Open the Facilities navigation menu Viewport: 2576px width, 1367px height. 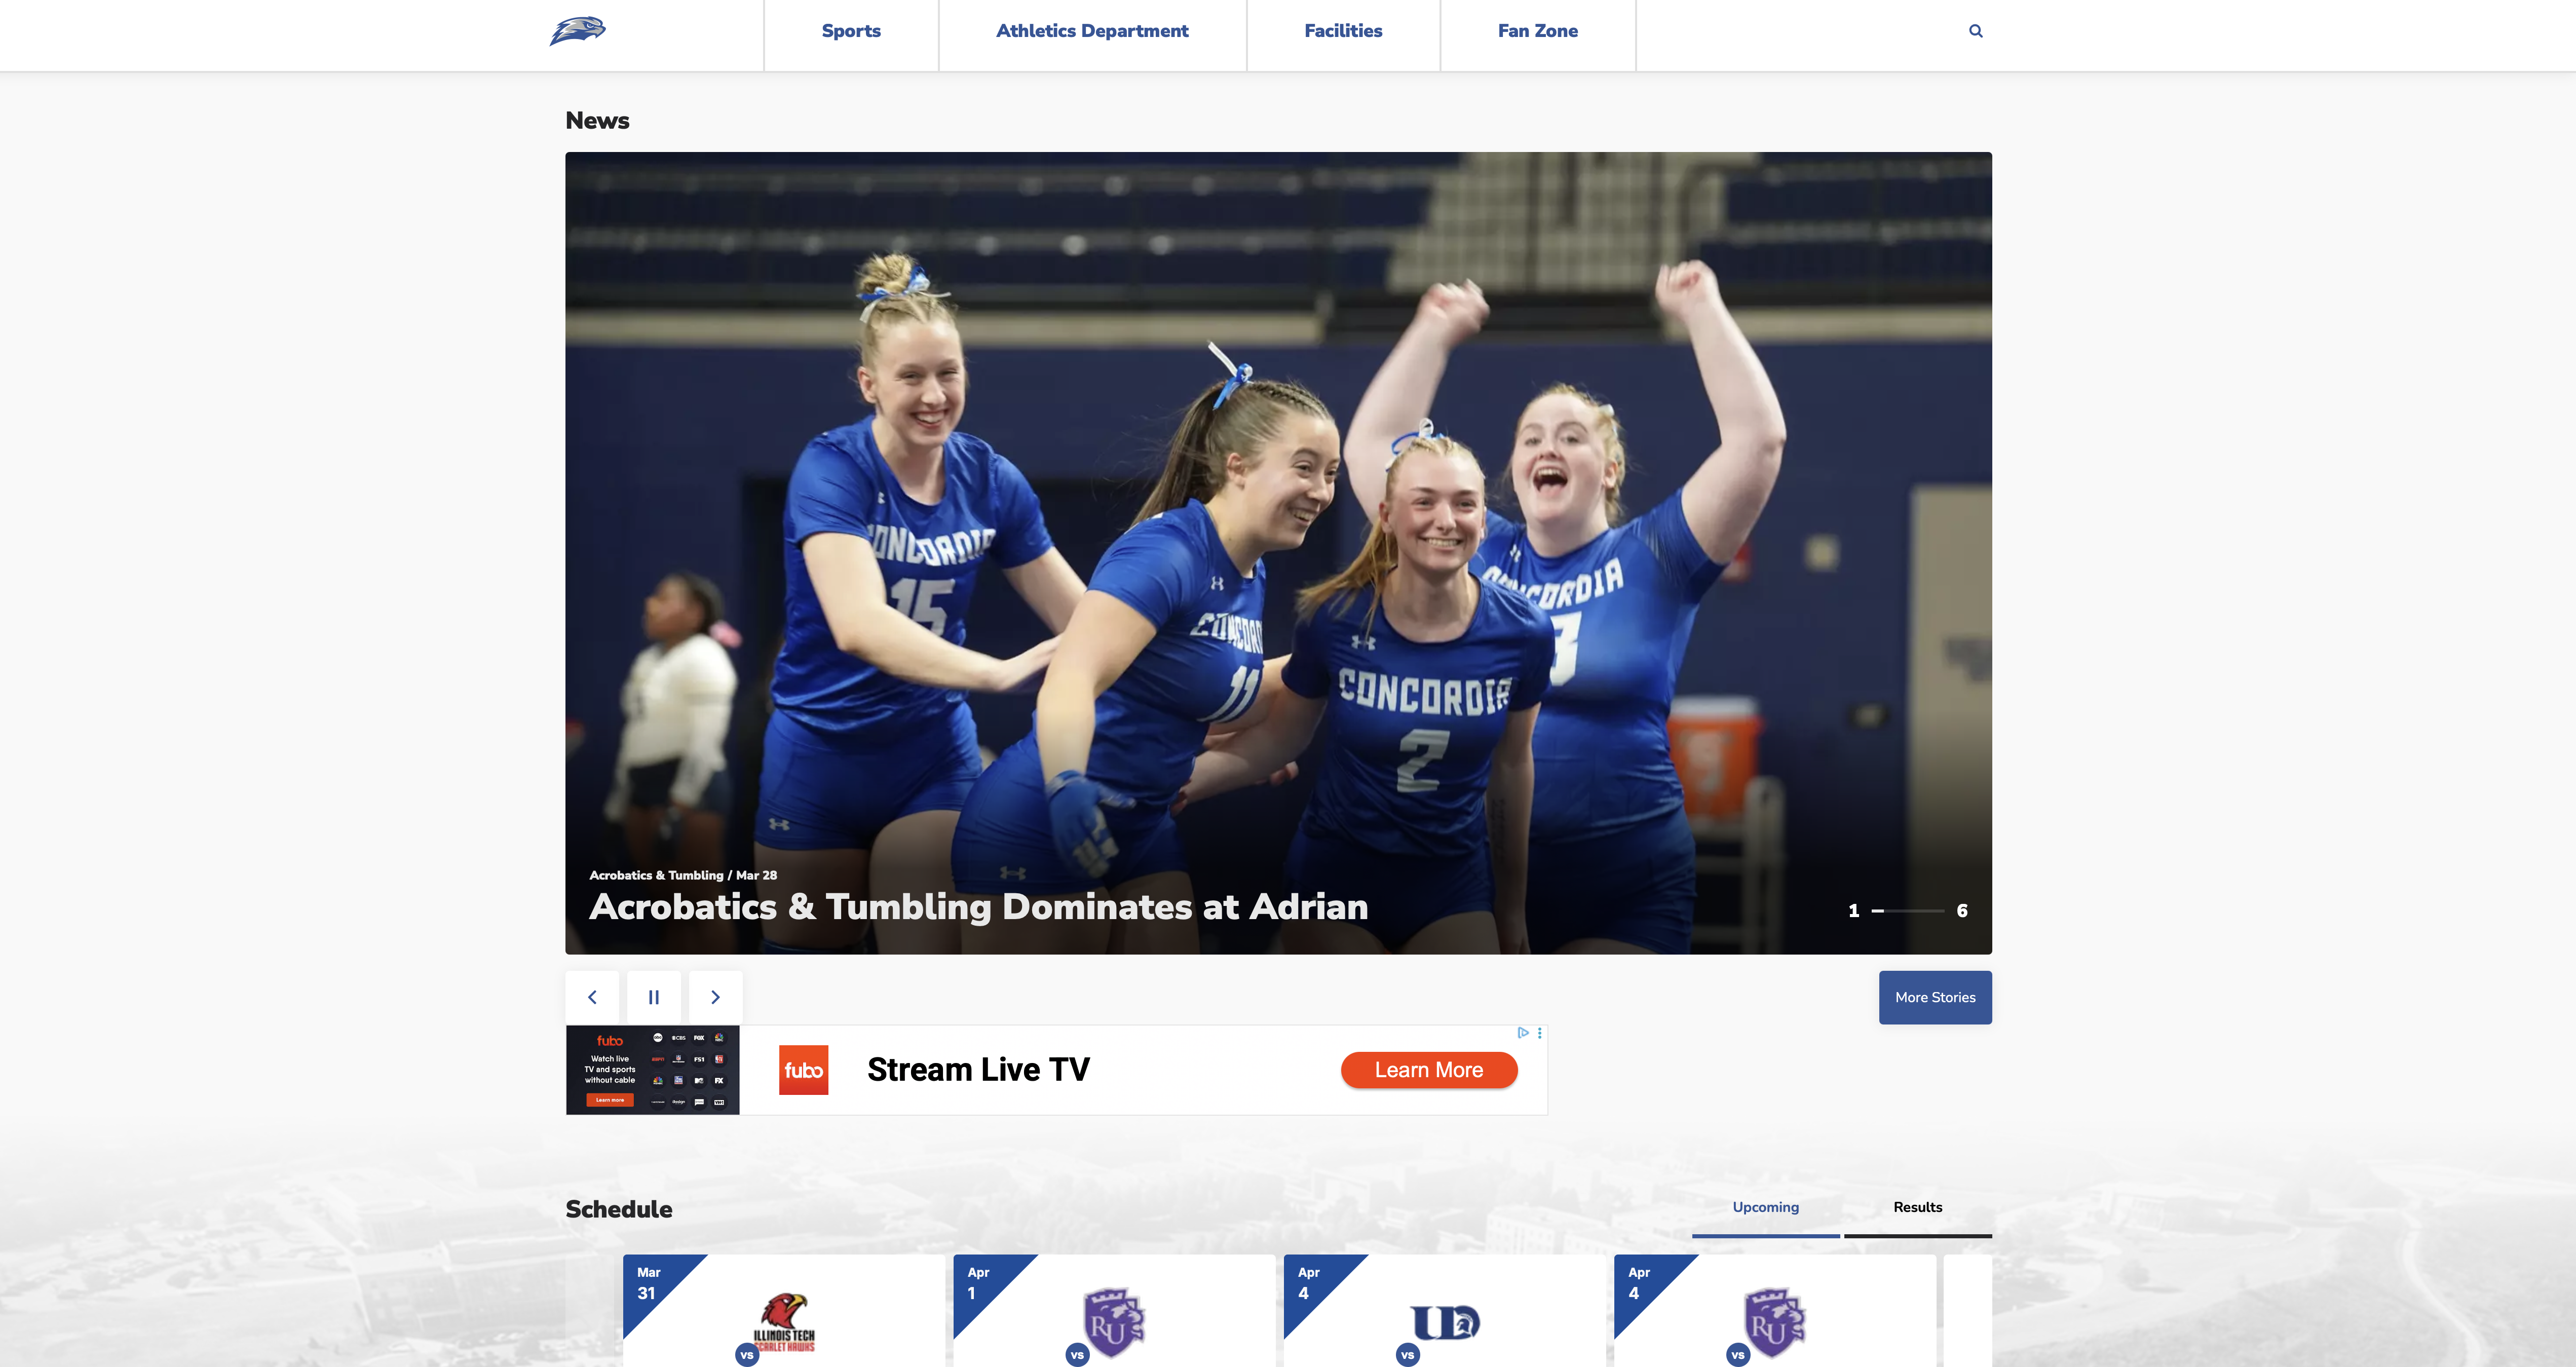(1342, 31)
